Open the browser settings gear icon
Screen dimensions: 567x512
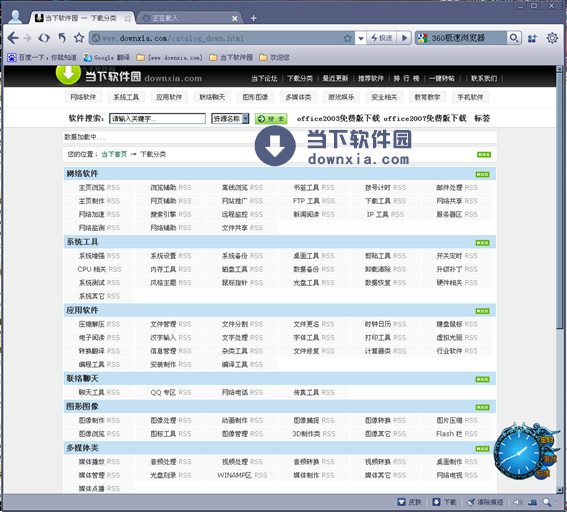552,38
